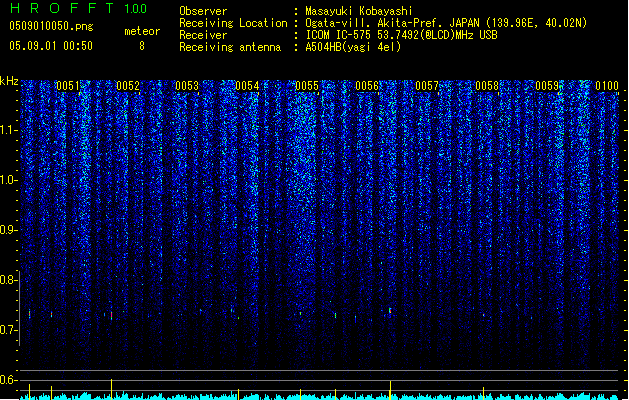Click the 0055 time marker
629x400 pixels.
pos(307,86)
